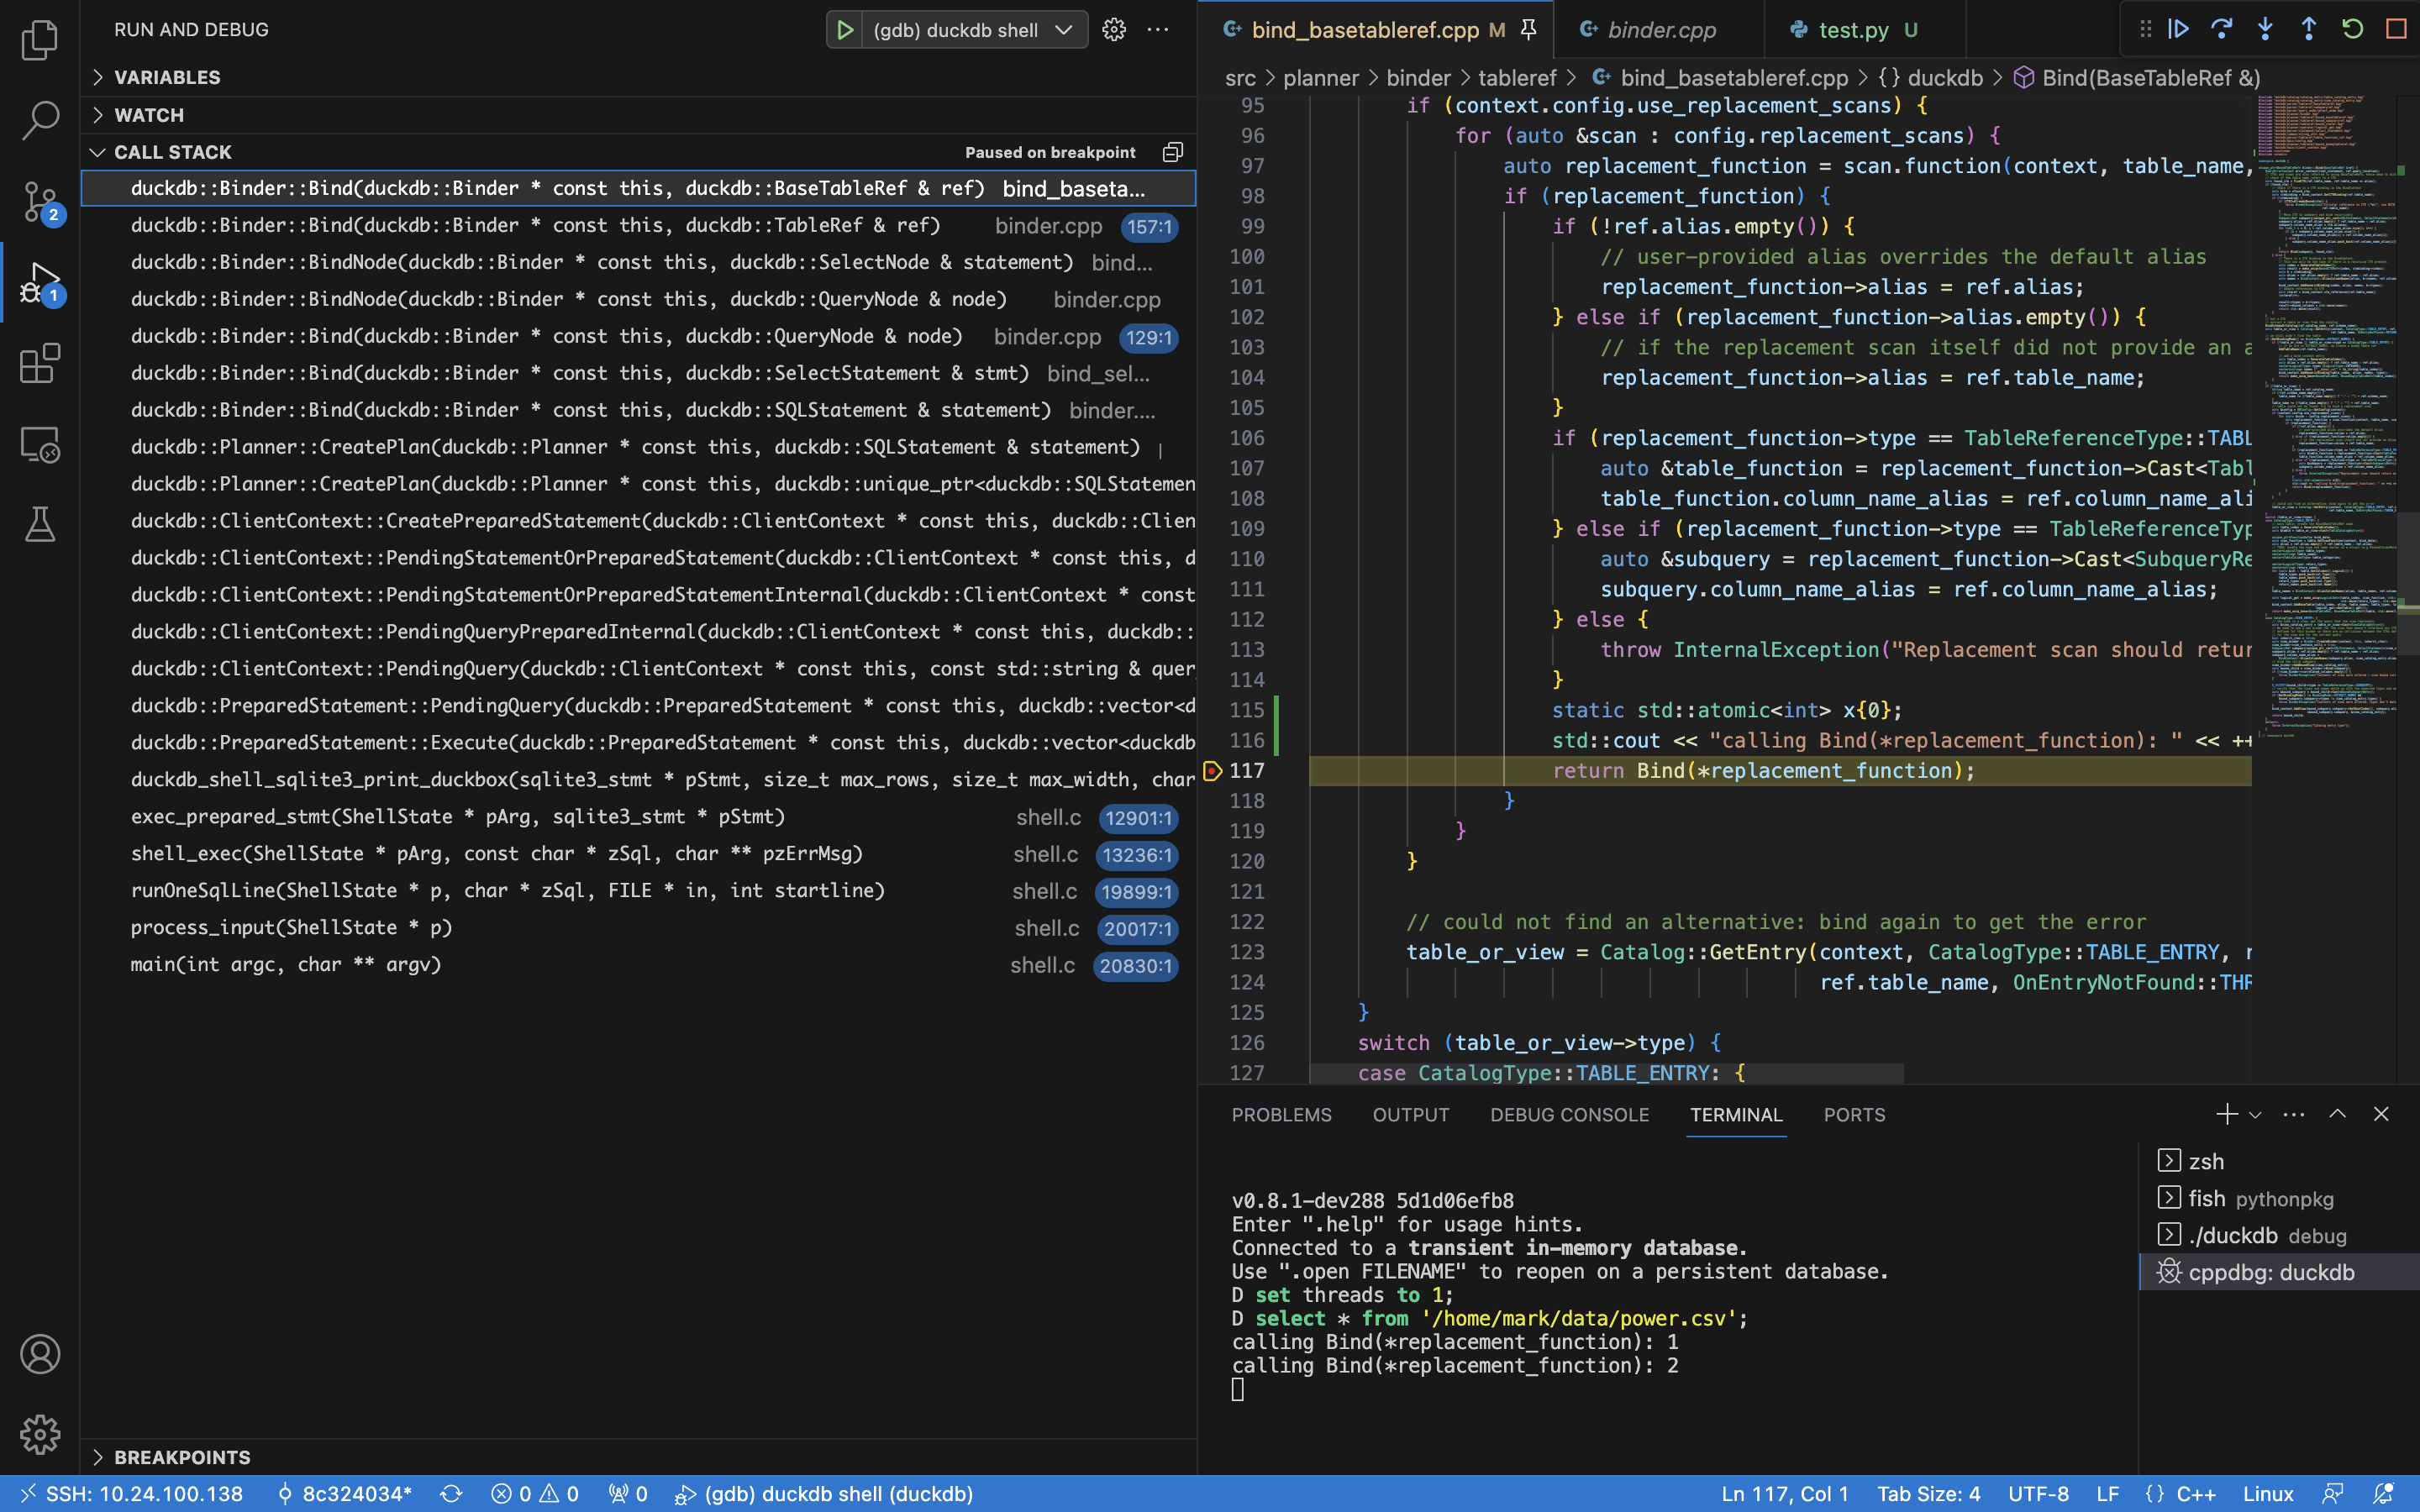Open the Run and Debug view in the activity bar
Image resolution: width=2420 pixels, height=1512 pixels.
40,281
